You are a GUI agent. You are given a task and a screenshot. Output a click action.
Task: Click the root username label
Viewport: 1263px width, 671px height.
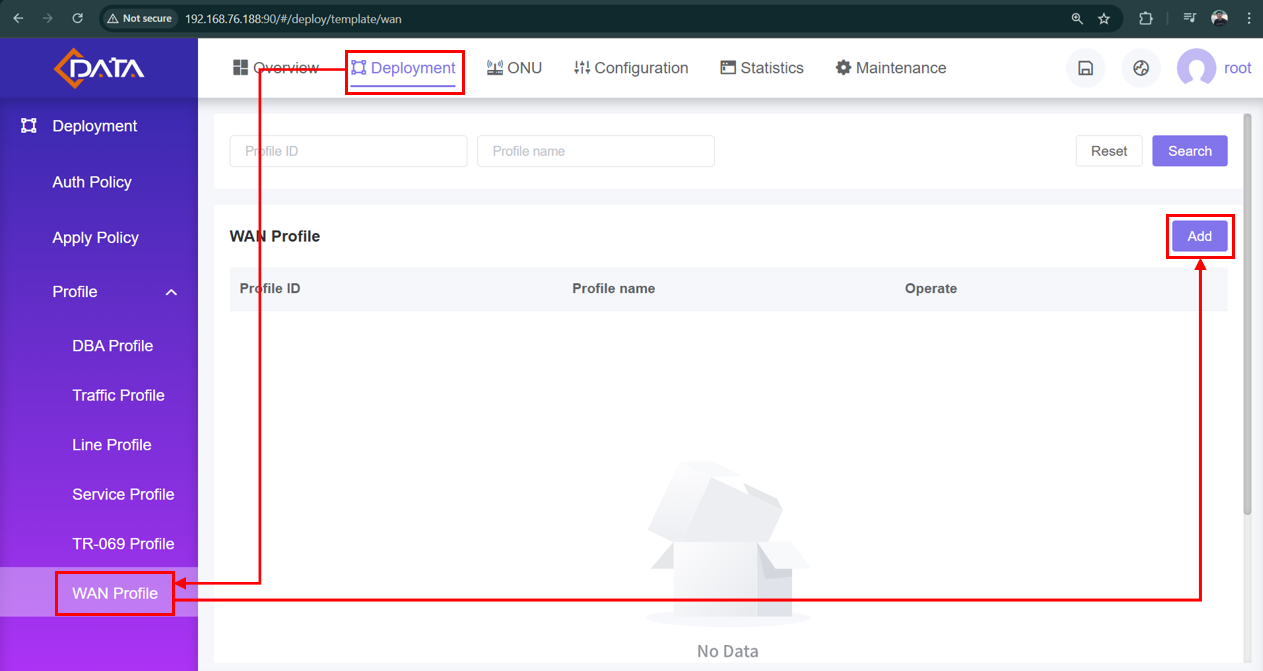pos(1238,69)
